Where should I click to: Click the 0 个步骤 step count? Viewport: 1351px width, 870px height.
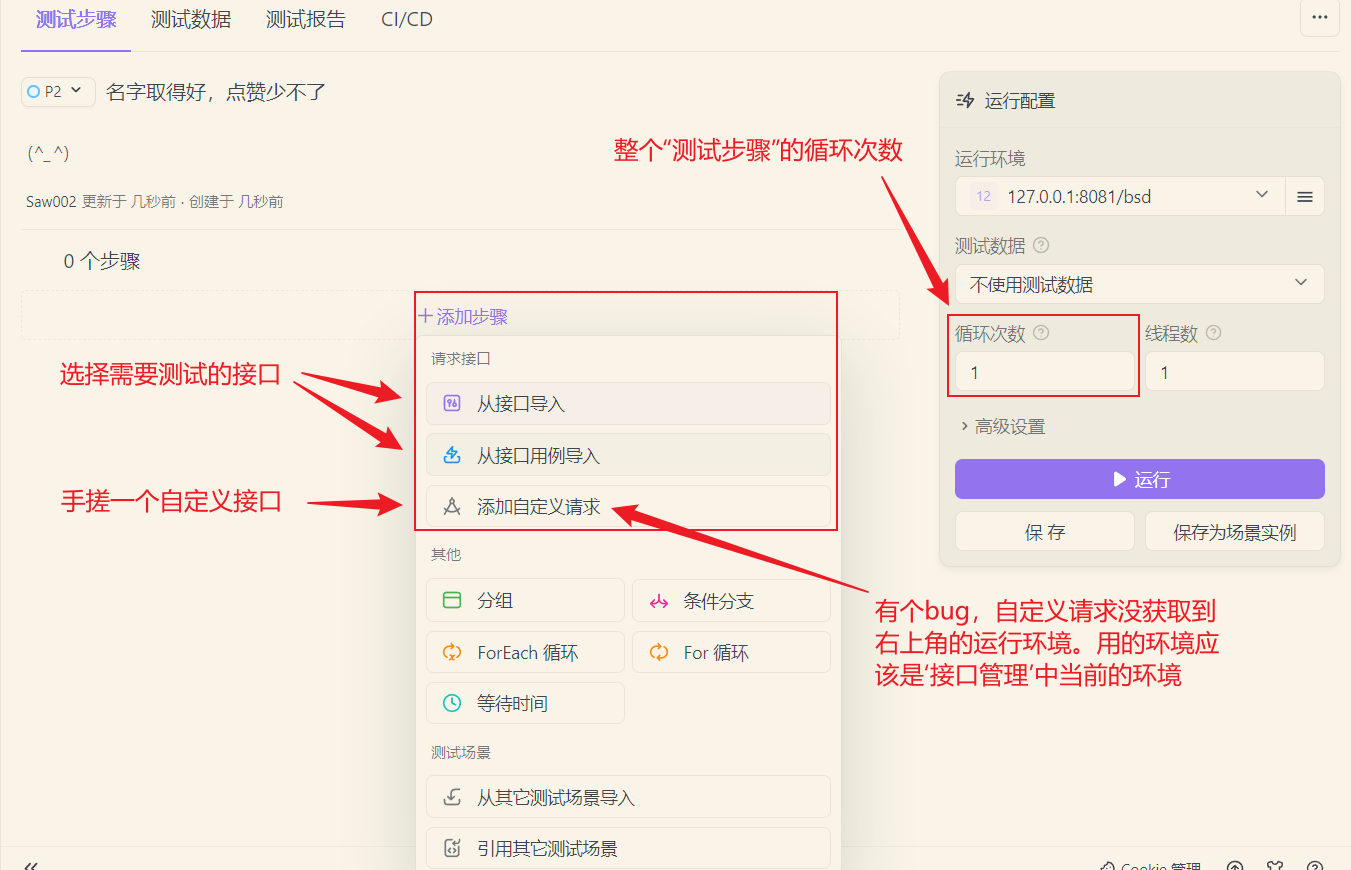click(x=102, y=261)
